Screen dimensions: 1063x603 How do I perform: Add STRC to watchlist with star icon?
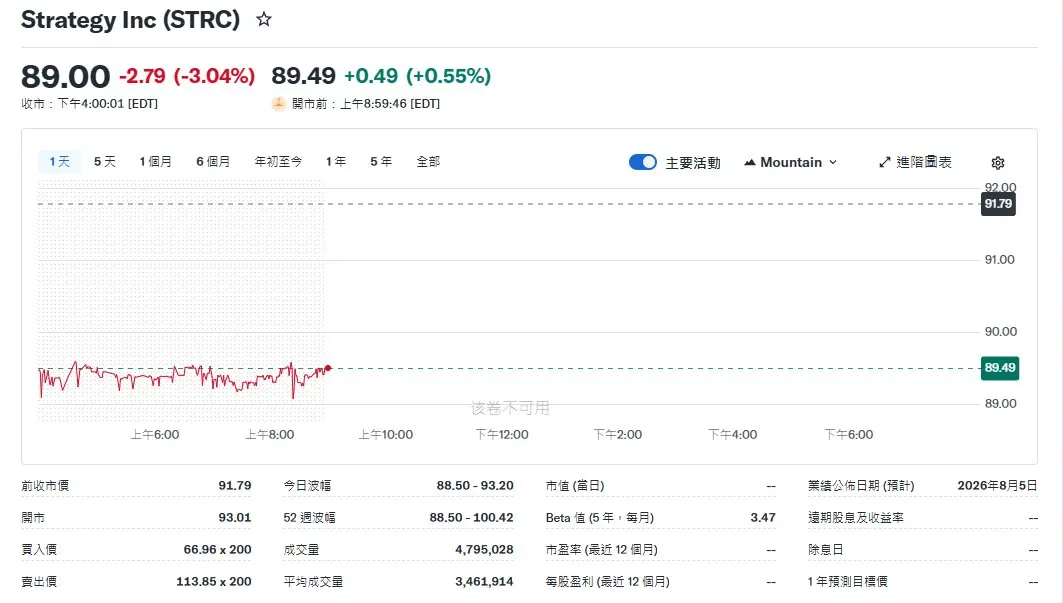pyautogui.click(x=264, y=20)
